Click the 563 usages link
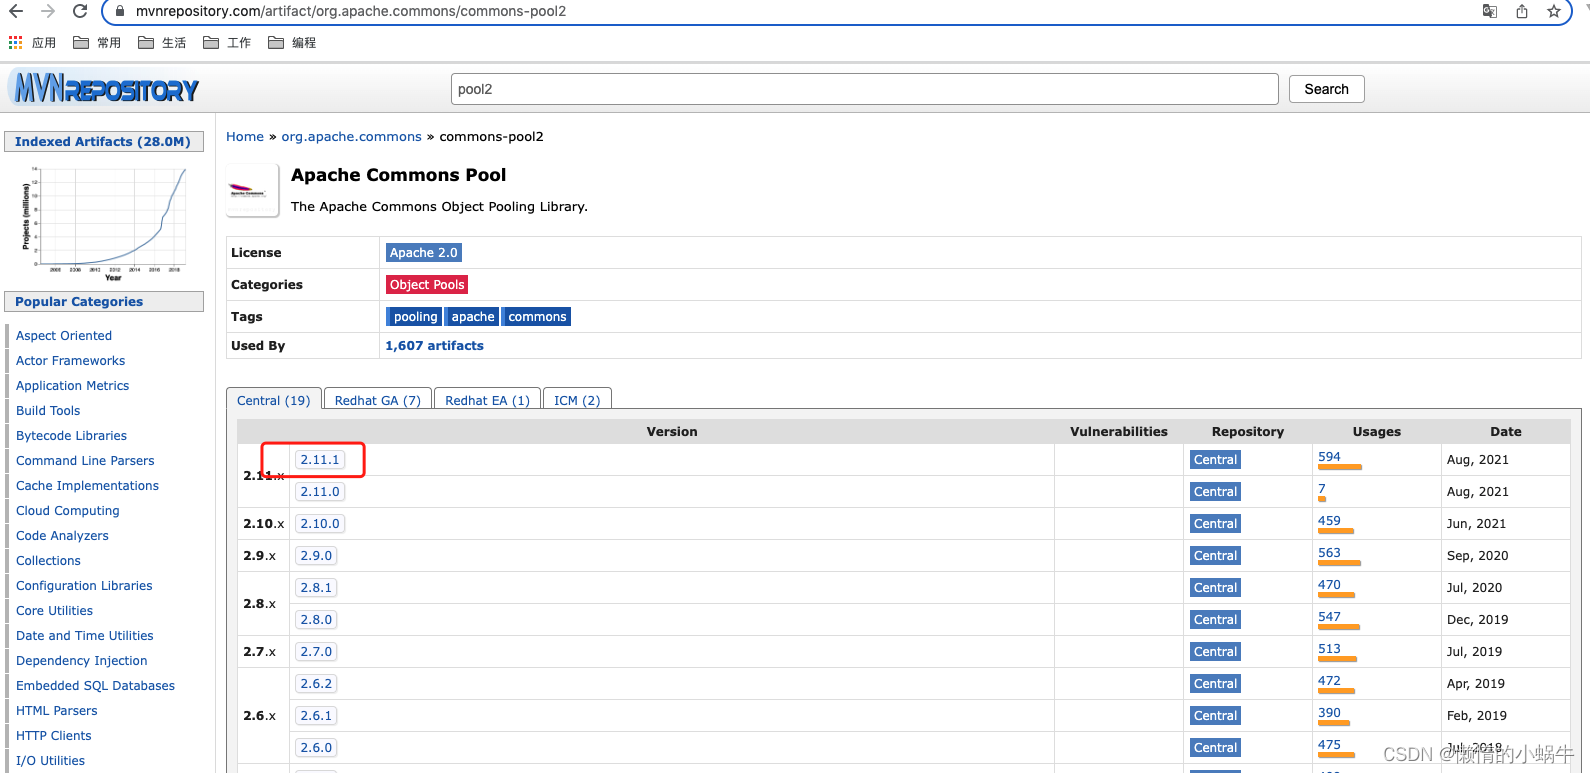The height and width of the screenshot is (773, 1590). pos(1329,553)
